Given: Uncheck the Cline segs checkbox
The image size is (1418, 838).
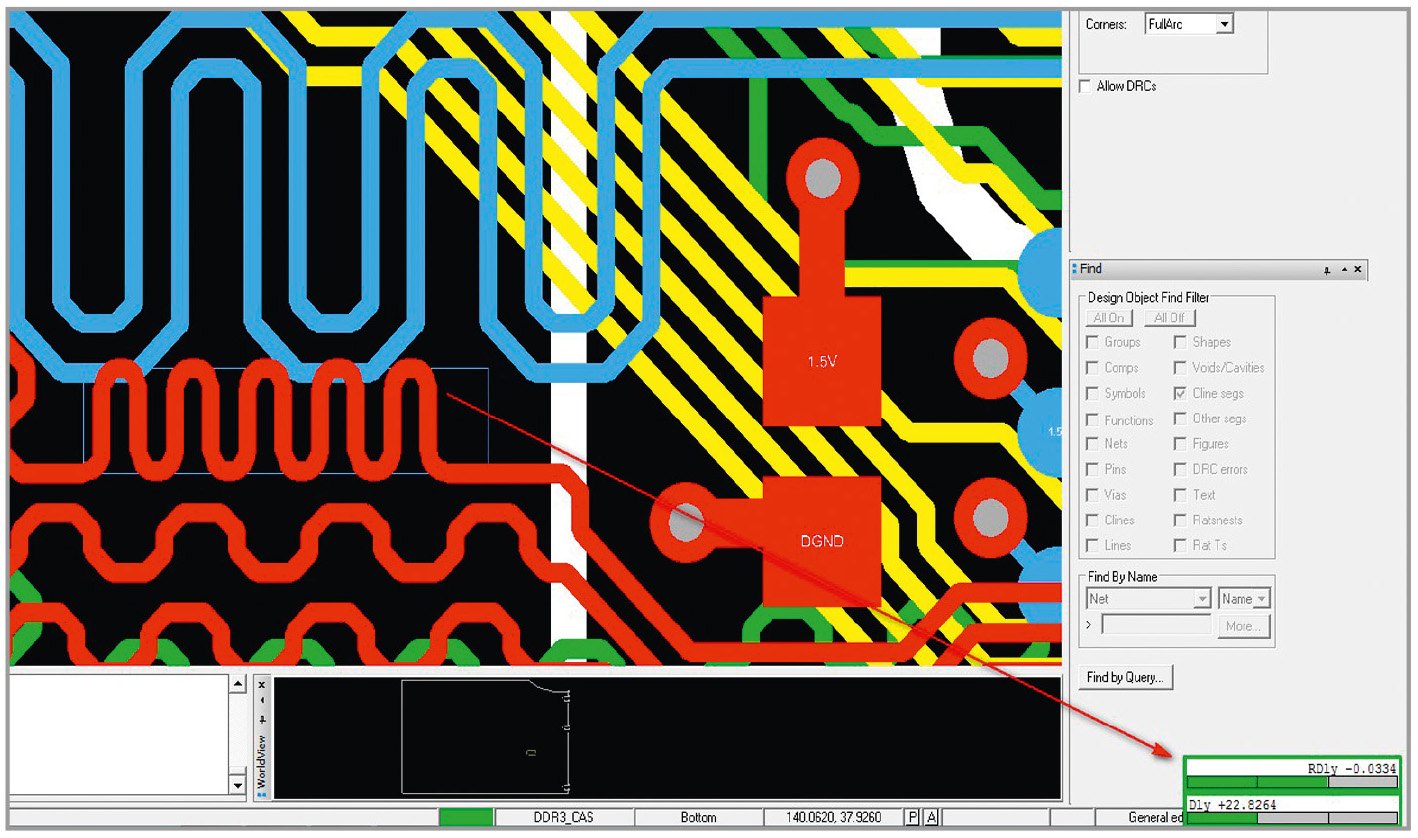Looking at the screenshot, I should pos(1181,394).
